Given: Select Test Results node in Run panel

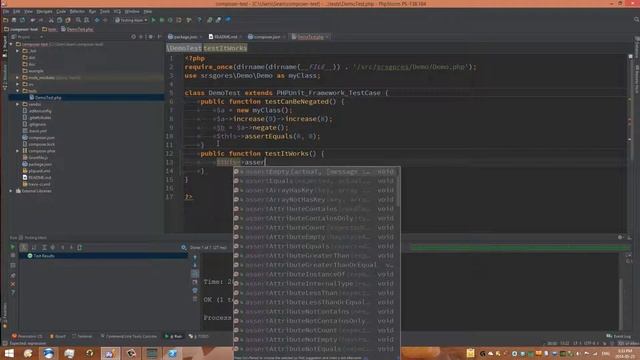Looking at the screenshot, I should pos(41,256).
